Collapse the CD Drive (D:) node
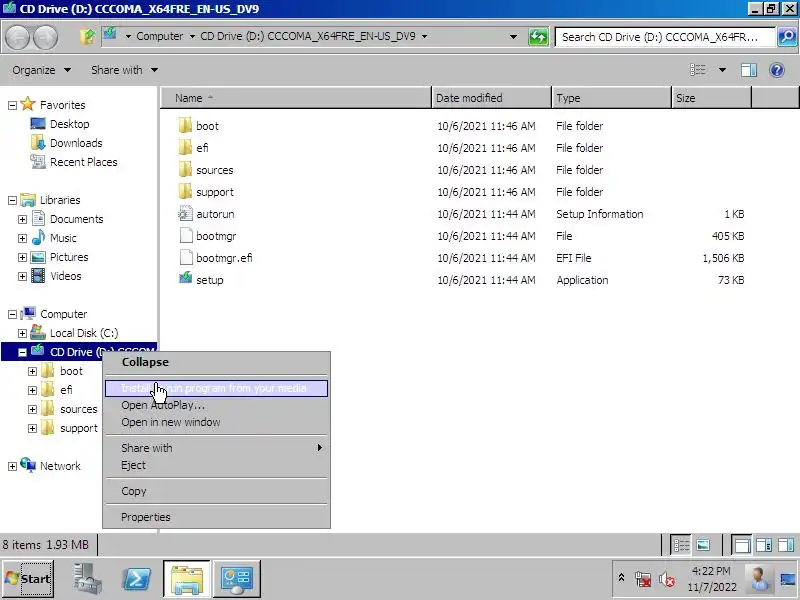The height and width of the screenshot is (600, 800). 22,352
